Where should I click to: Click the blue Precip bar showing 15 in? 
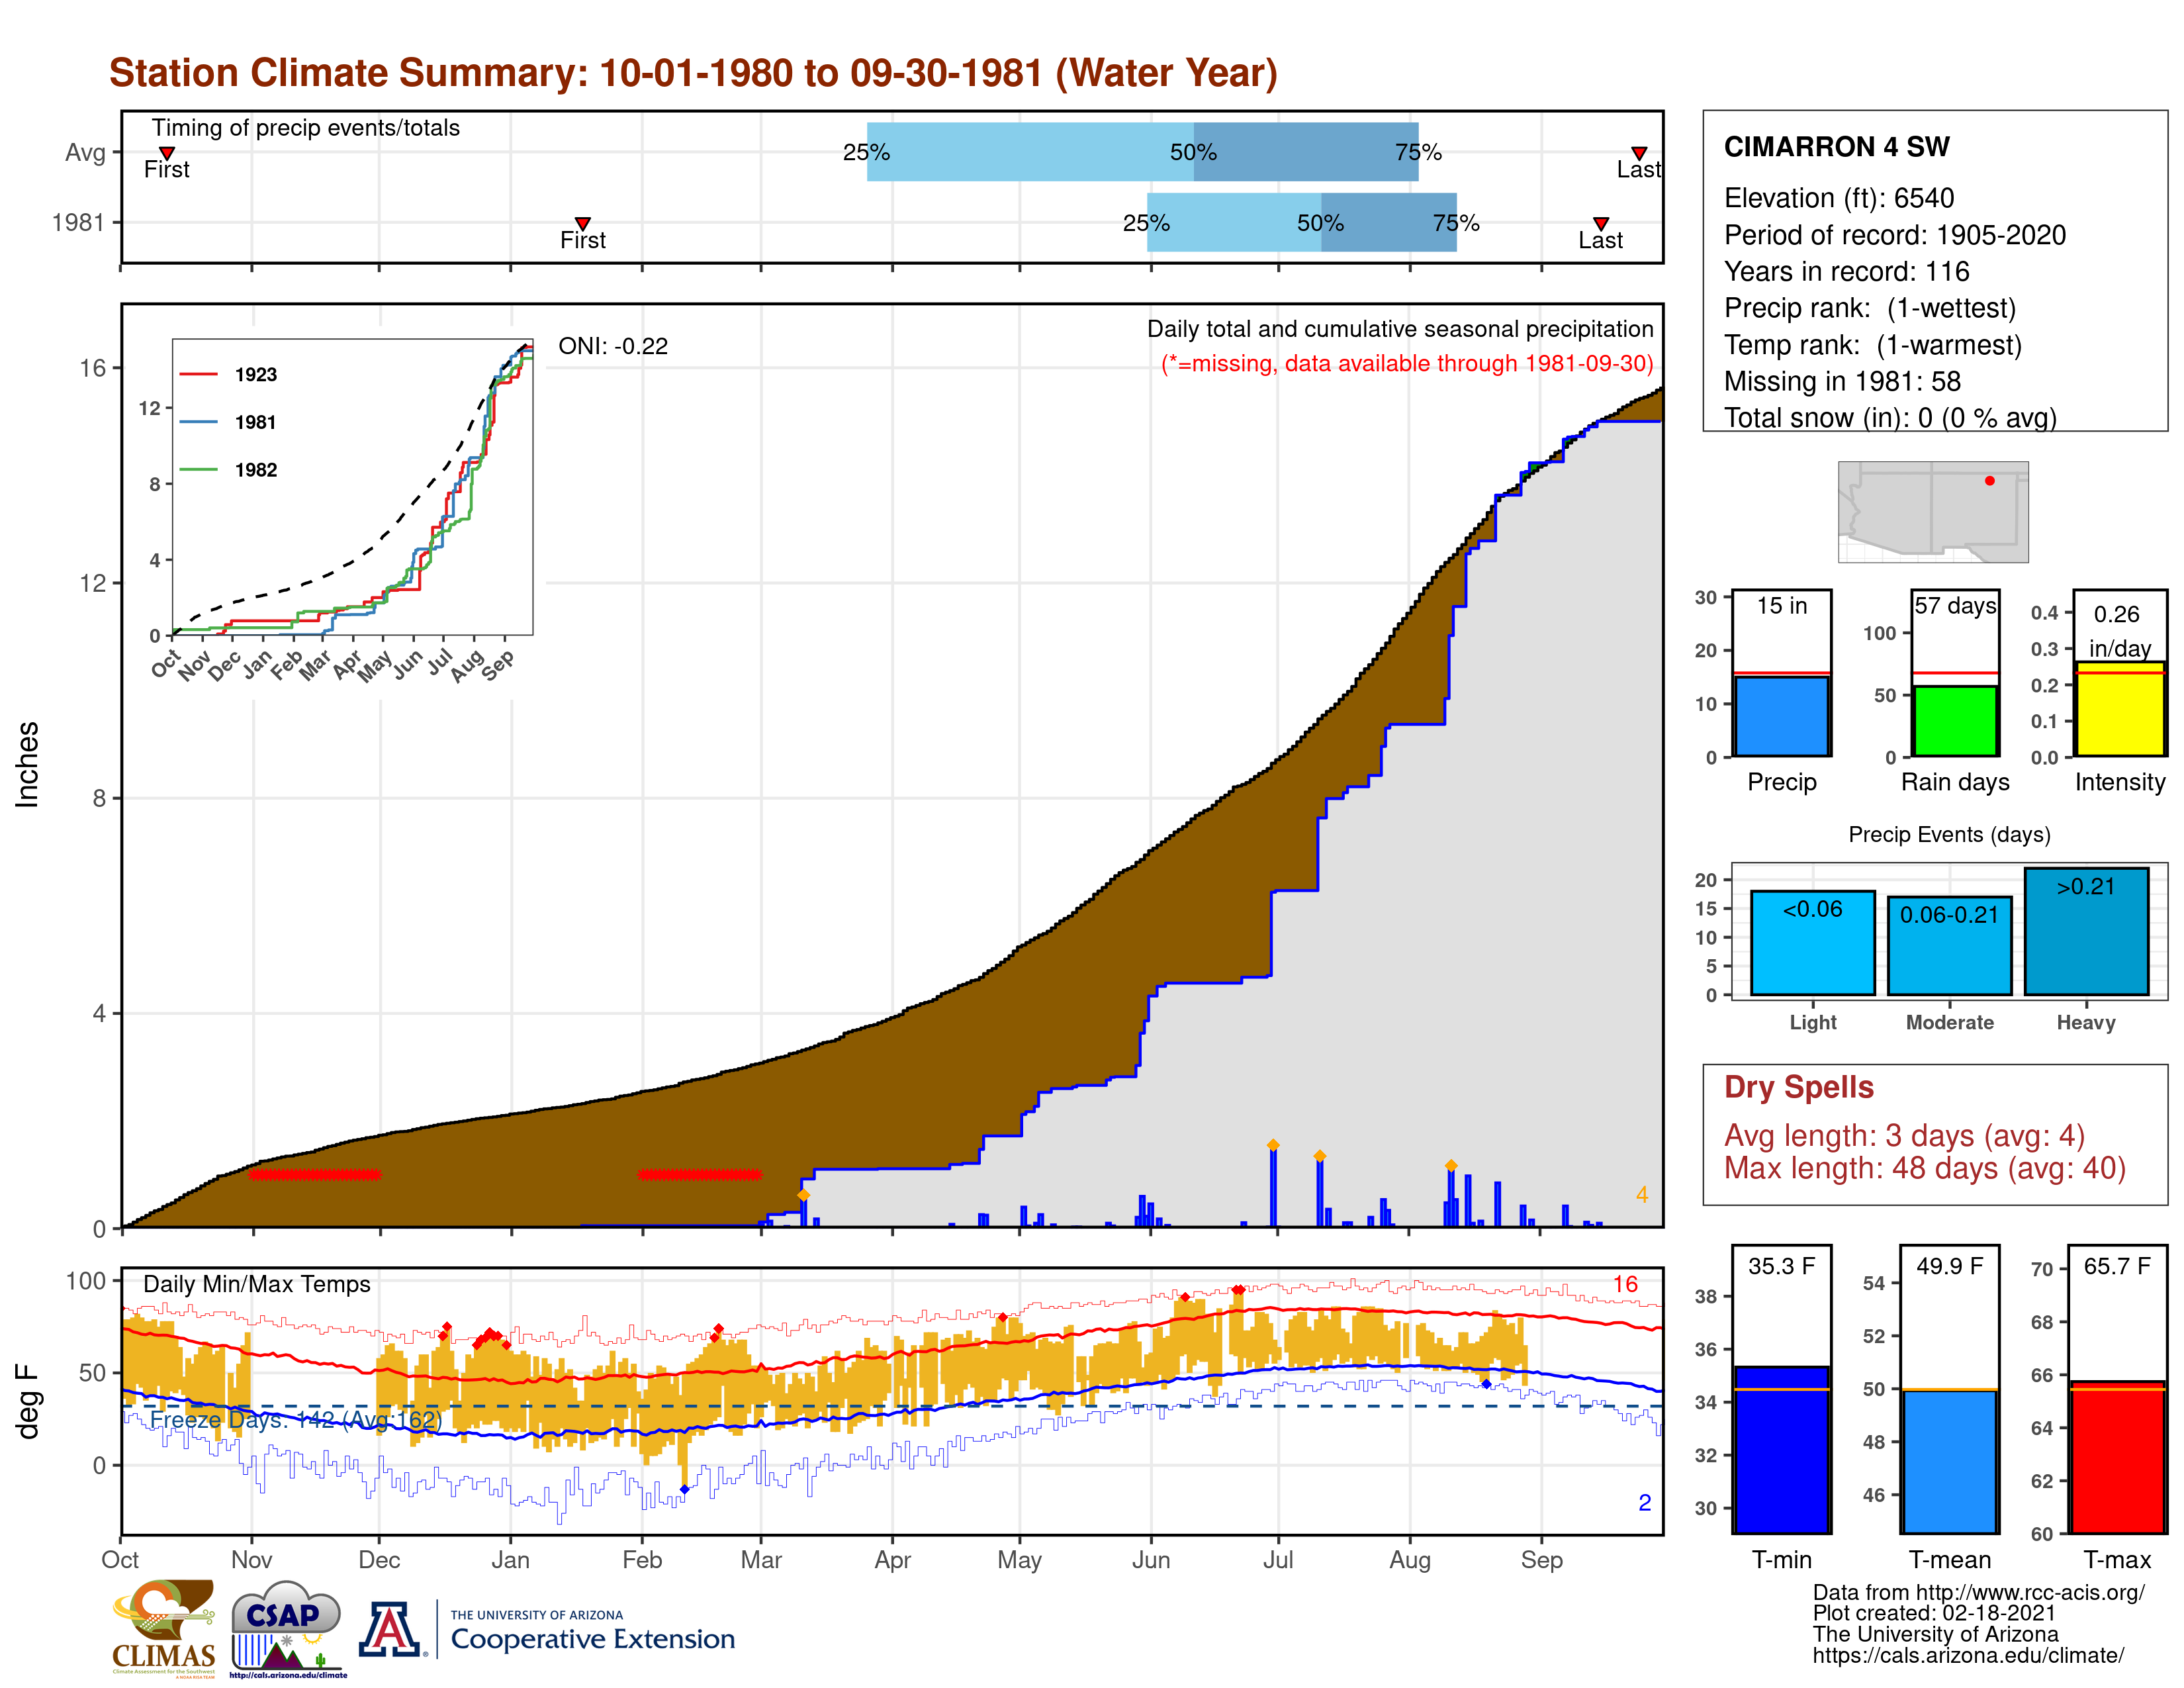point(1781,716)
